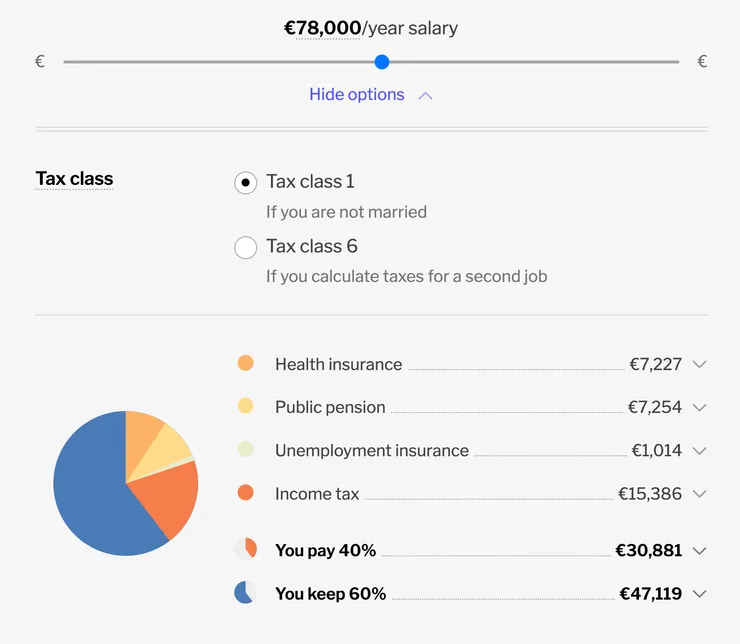Select the Tax class 6 radio button
The width and height of the screenshot is (740, 644).
tap(246, 248)
